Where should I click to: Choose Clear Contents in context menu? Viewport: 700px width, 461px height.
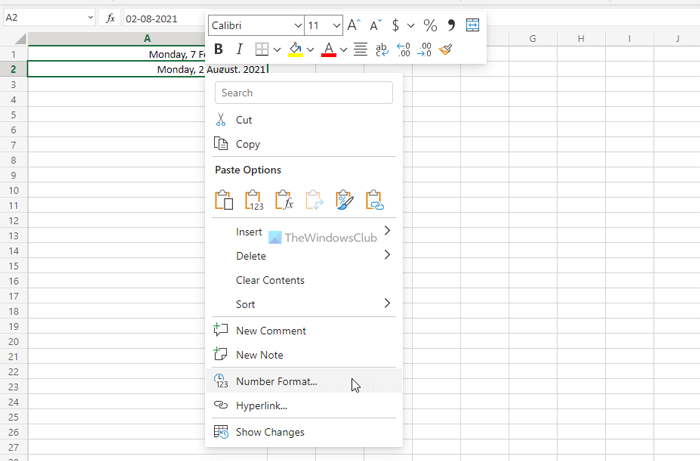(270, 280)
